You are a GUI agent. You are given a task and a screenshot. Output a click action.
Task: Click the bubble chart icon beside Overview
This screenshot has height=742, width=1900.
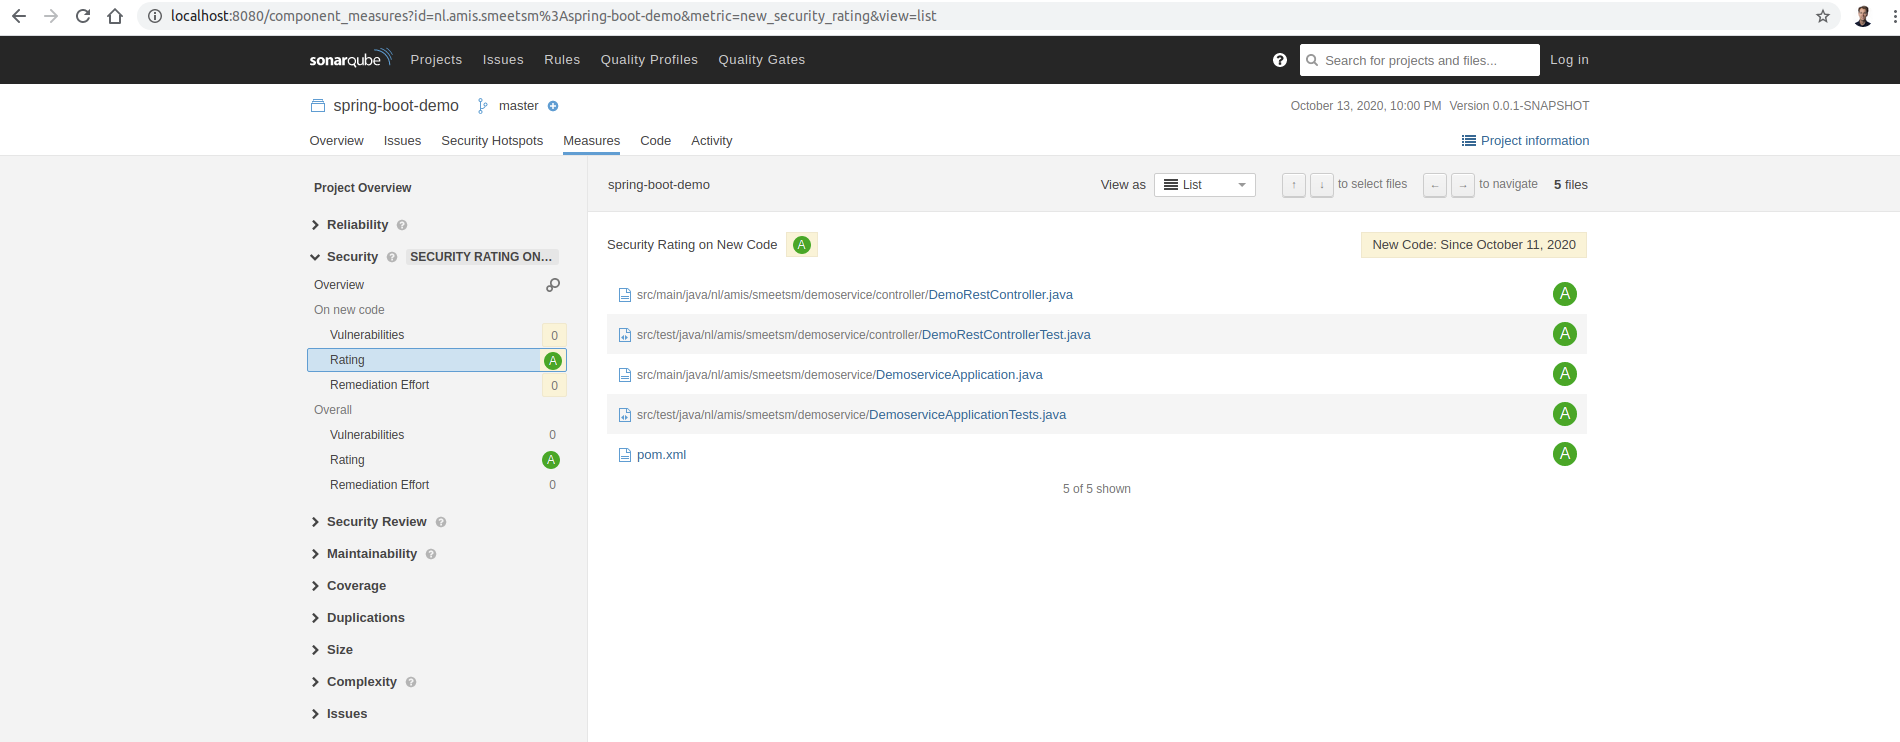click(x=553, y=285)
